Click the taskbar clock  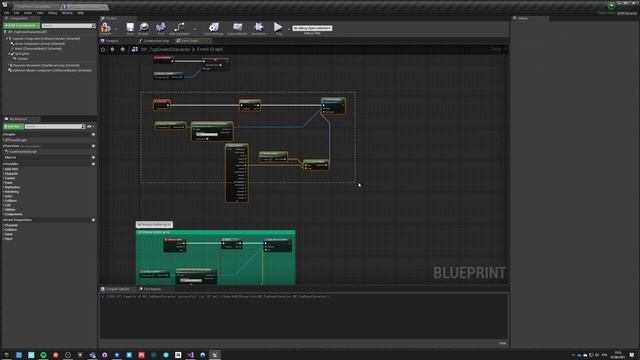(x=618, y=355)
